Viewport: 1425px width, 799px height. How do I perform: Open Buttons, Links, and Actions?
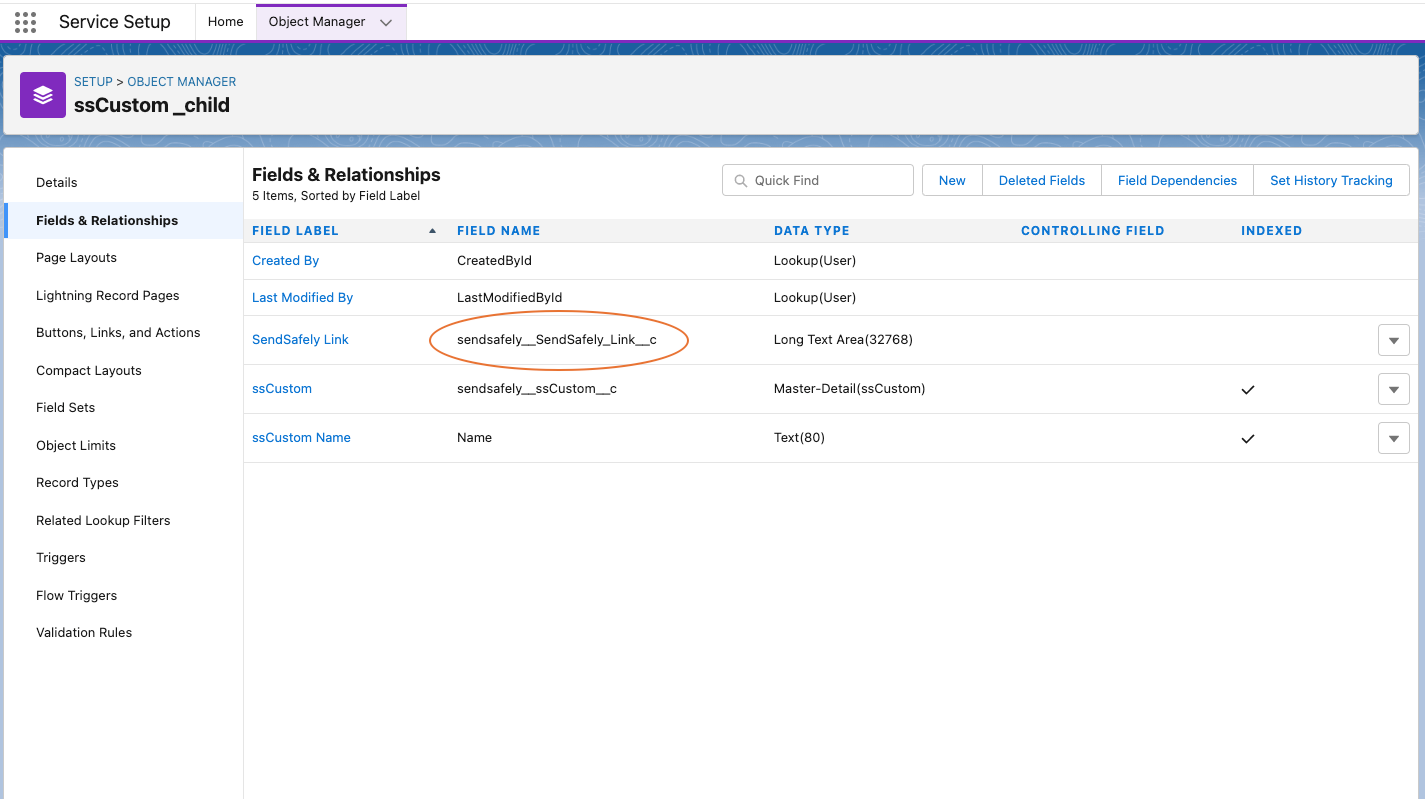[x=118, y=333]
